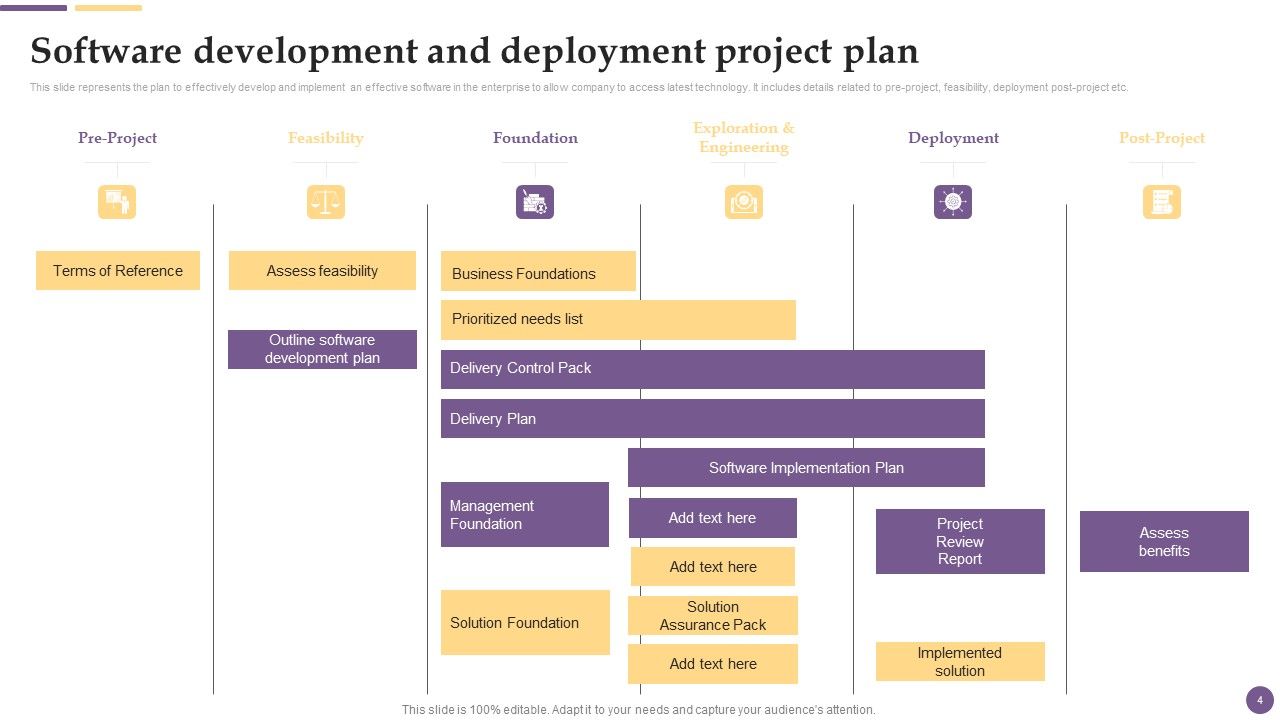Select the Delivery Control Pack bar
Screen dimensions: 1280x720
point(713,369)
